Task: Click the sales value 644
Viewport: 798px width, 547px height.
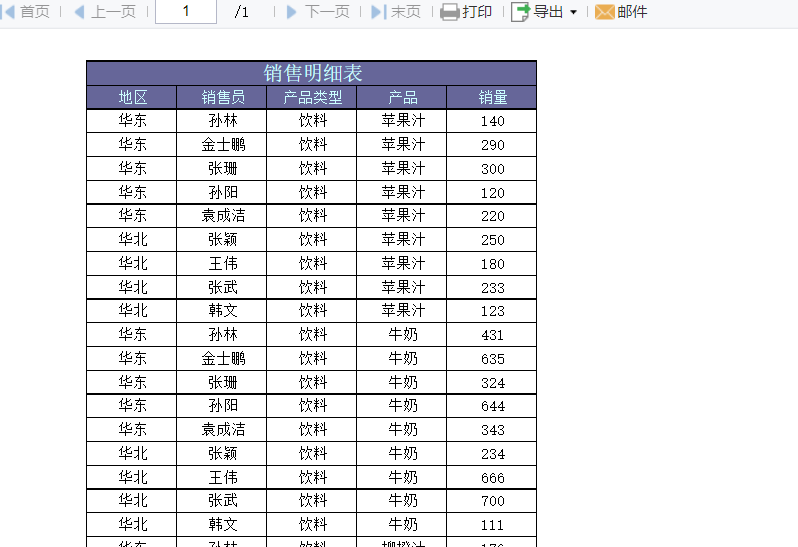Action: coord(493,407)
